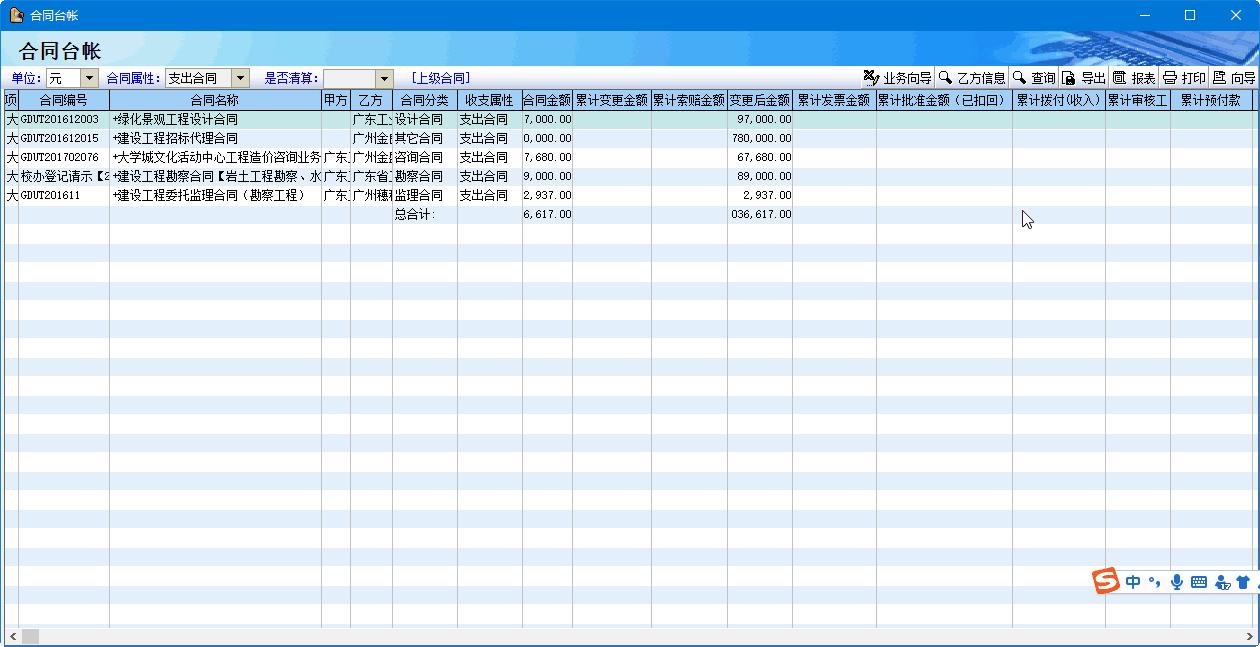Open the 合同属性 dropdown list

point(240,78)
